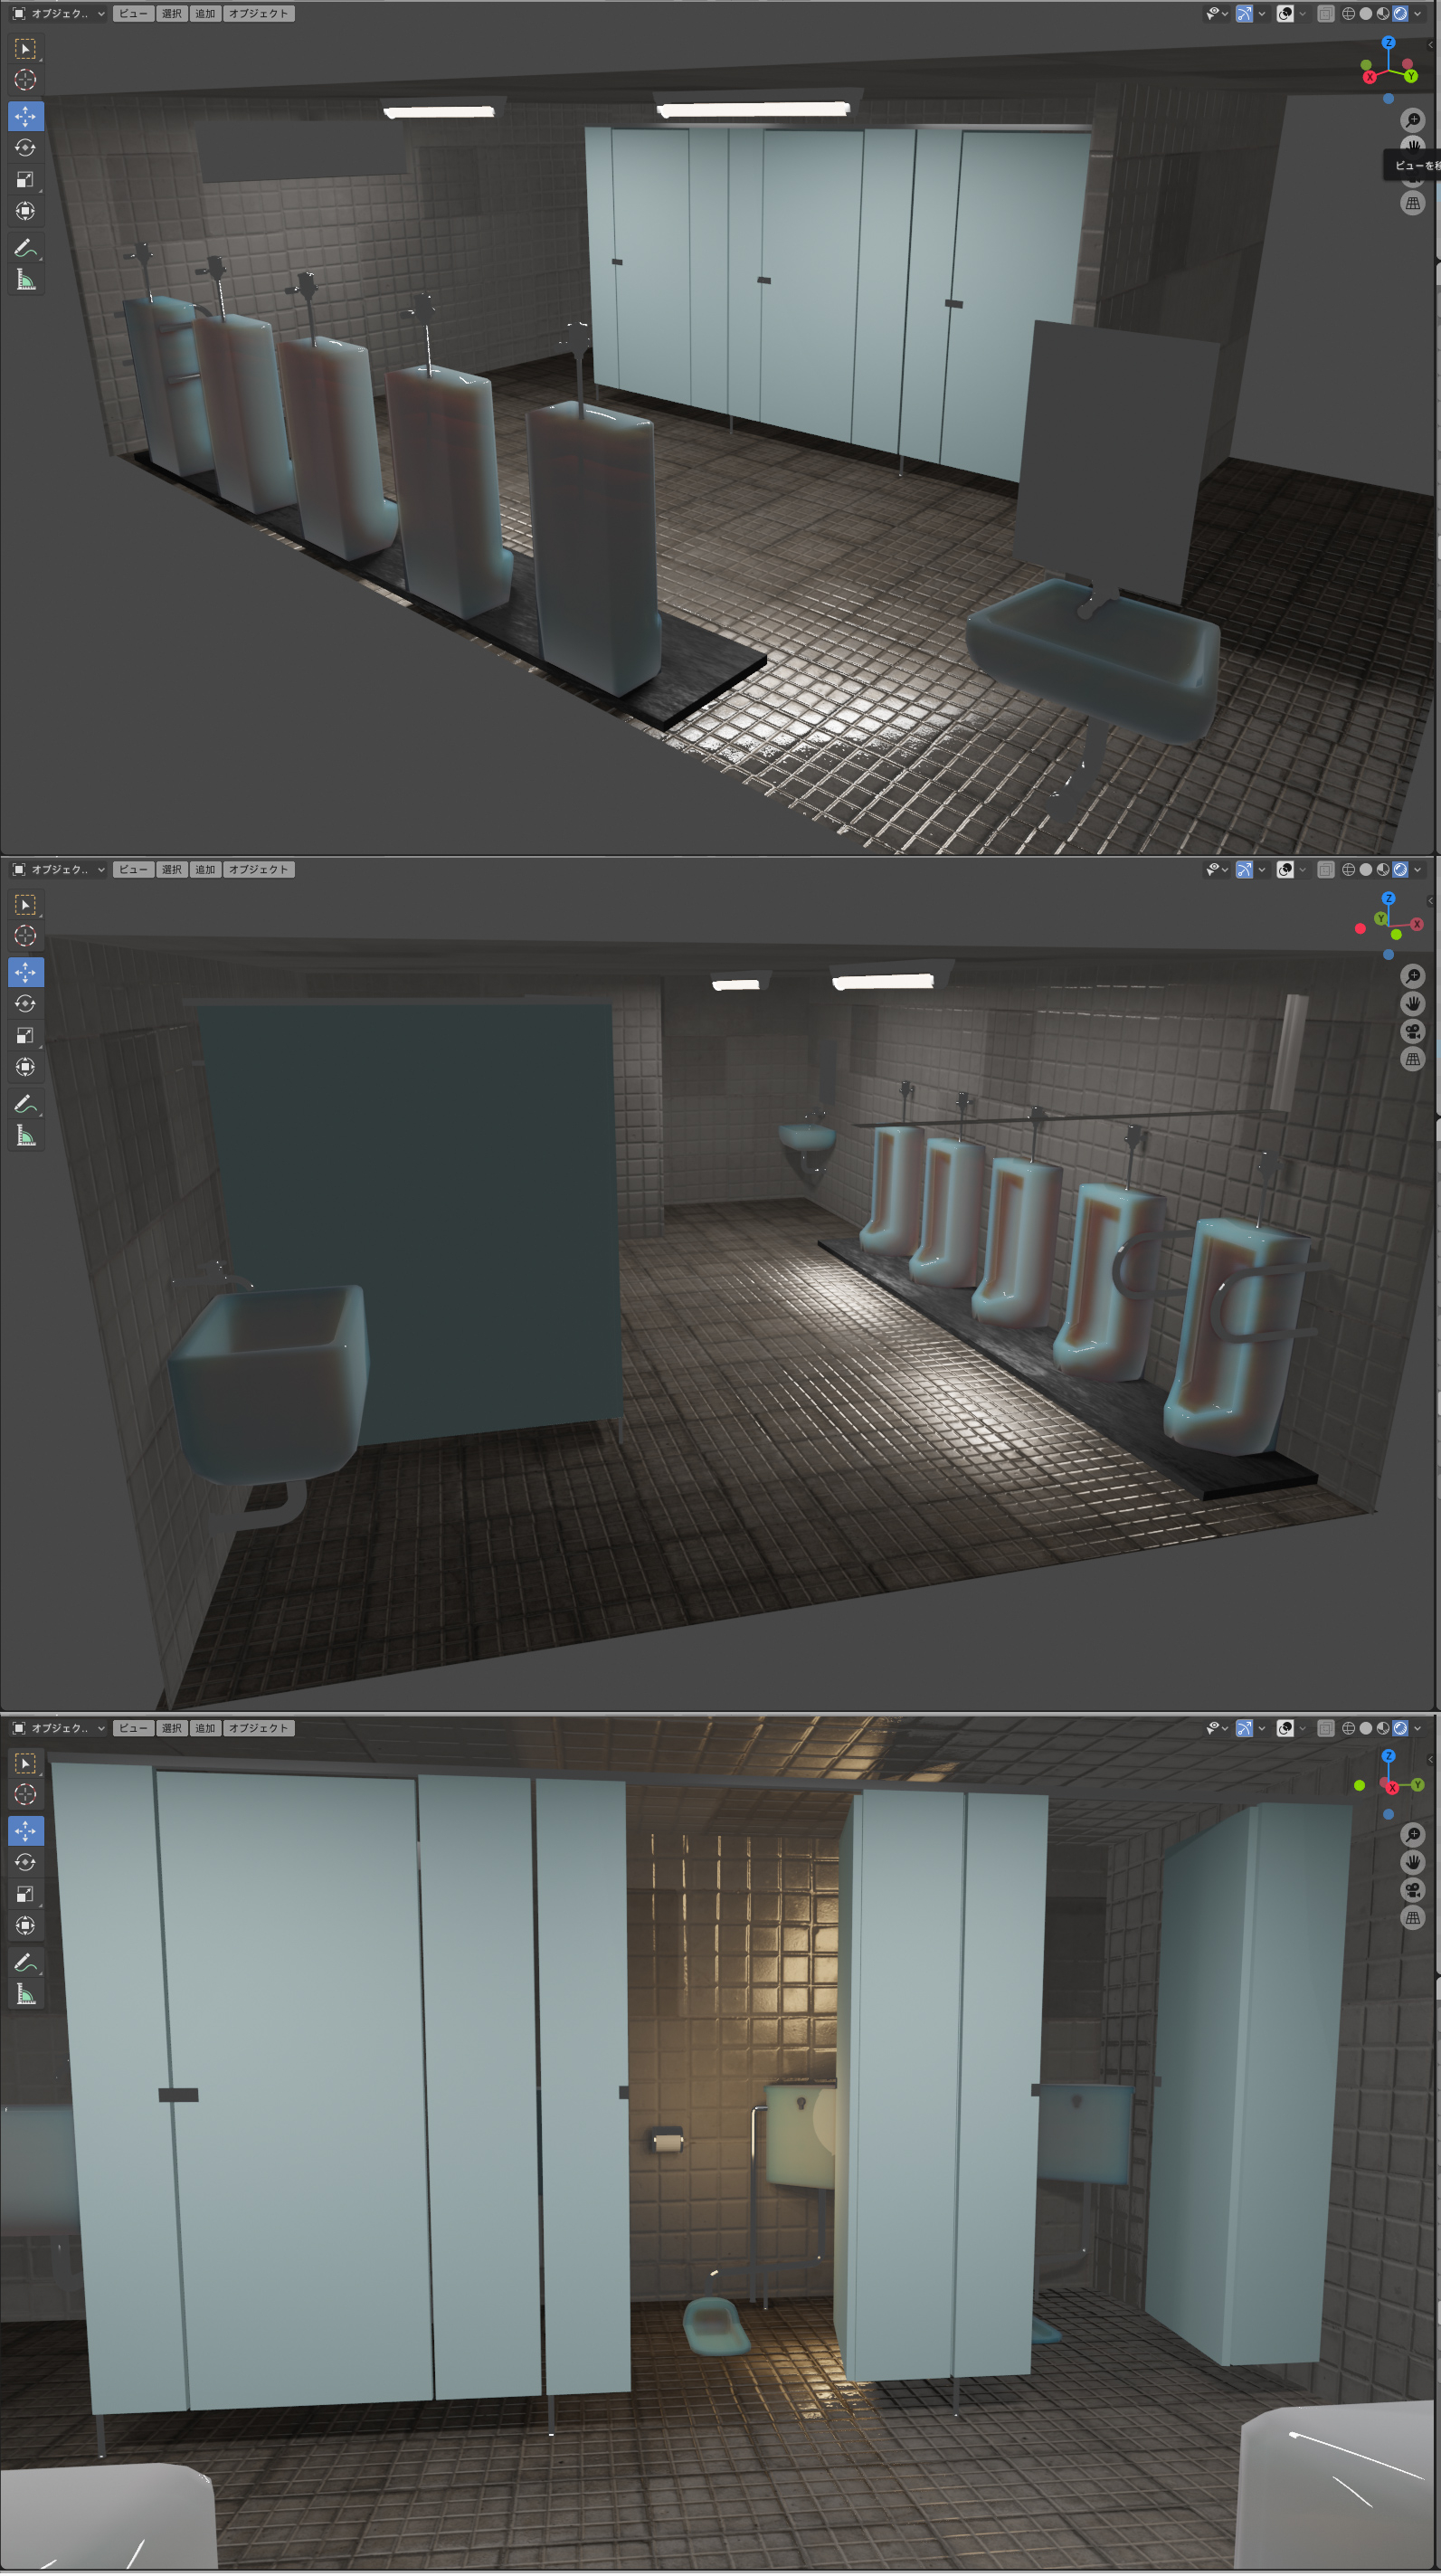This screenshot has width=1441, height=2576.
Task: Toggle overlays button in middle viewport header
Action: (1285, 870)
